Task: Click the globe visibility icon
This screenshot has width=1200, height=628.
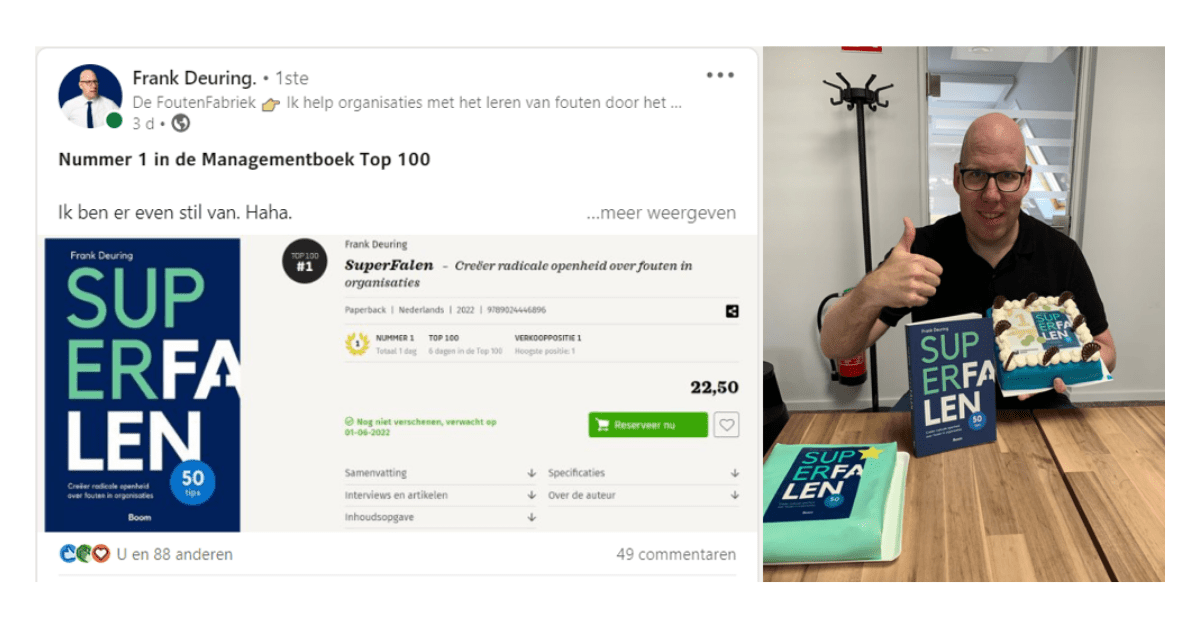Action: [181, 124]
